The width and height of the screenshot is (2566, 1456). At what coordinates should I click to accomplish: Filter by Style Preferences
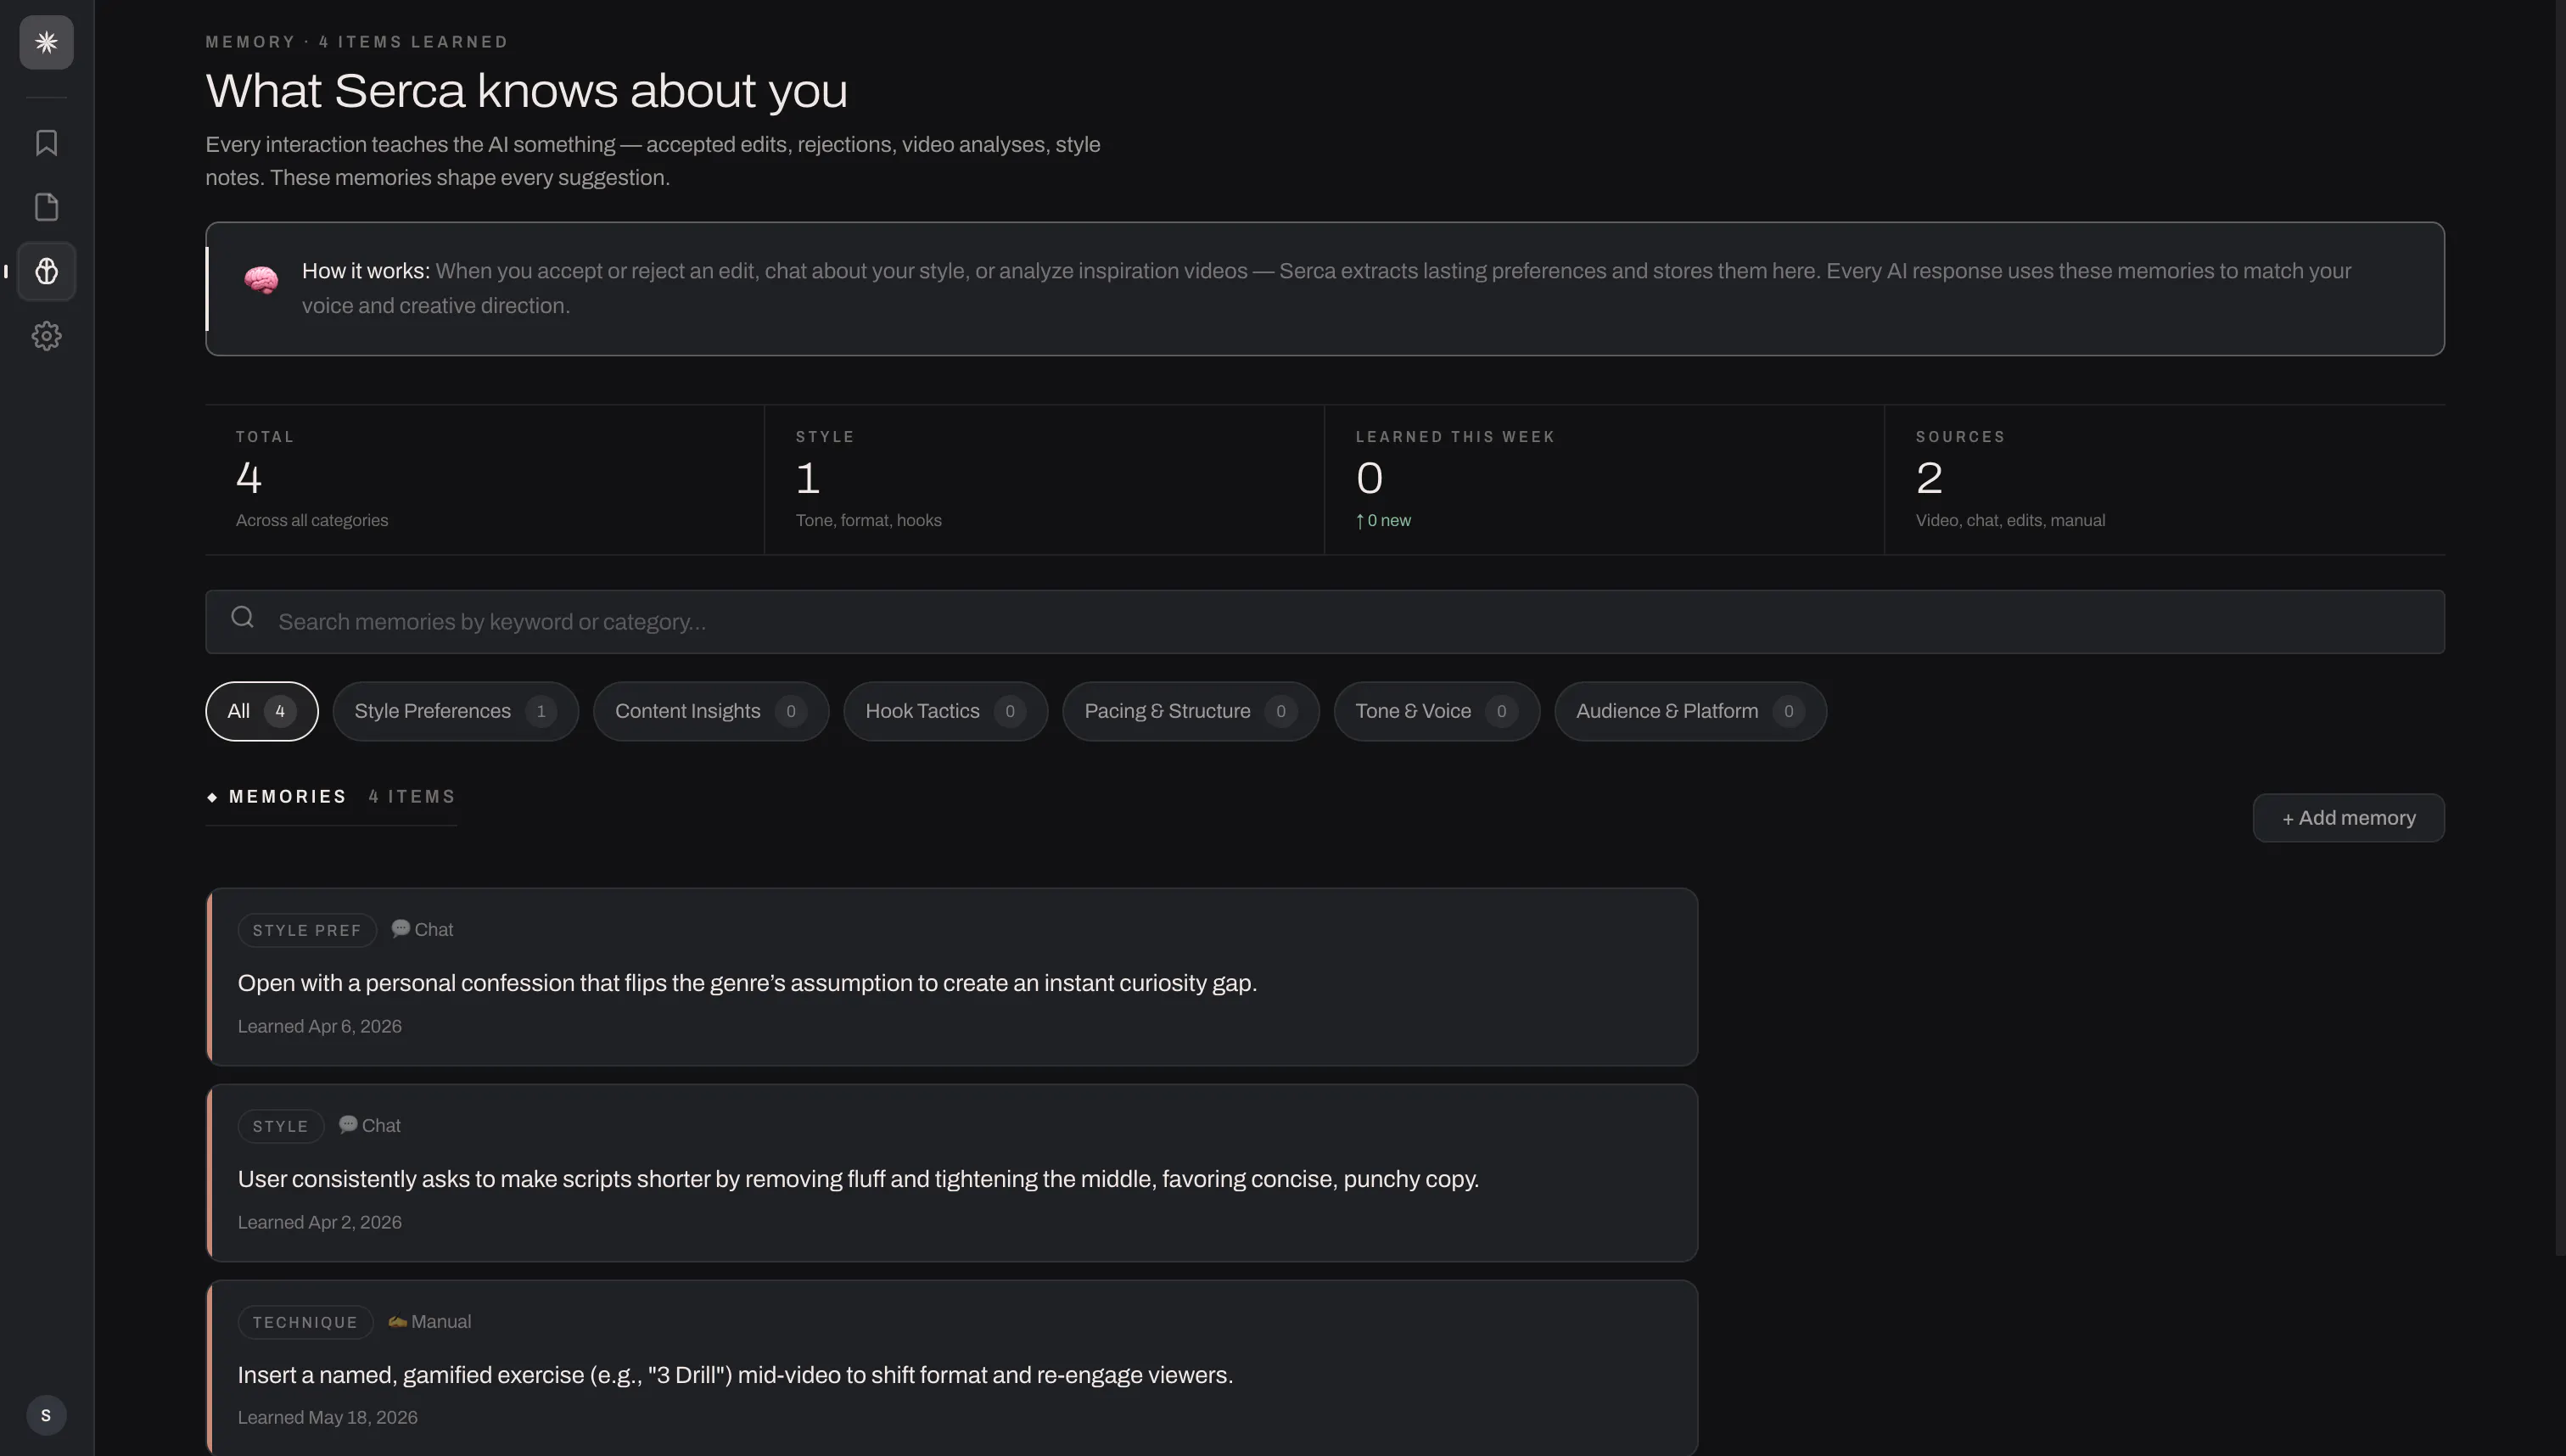point(456,711)
